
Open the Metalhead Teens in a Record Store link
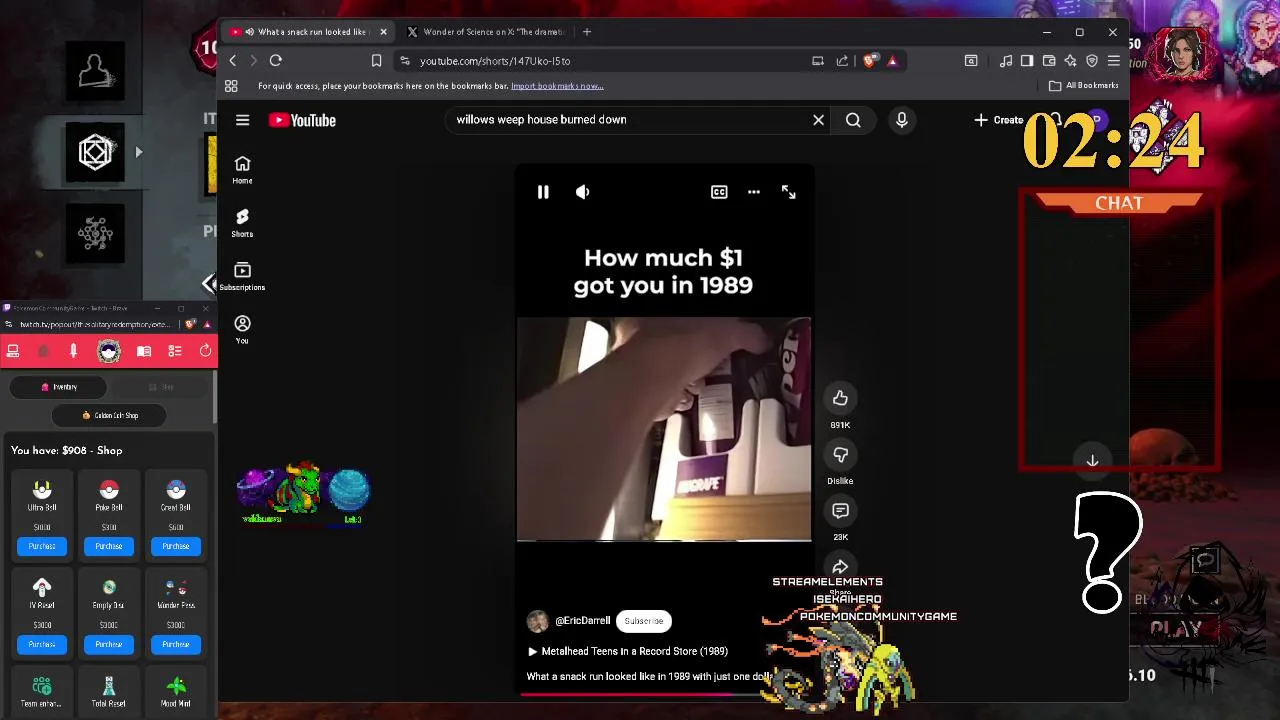634,651
